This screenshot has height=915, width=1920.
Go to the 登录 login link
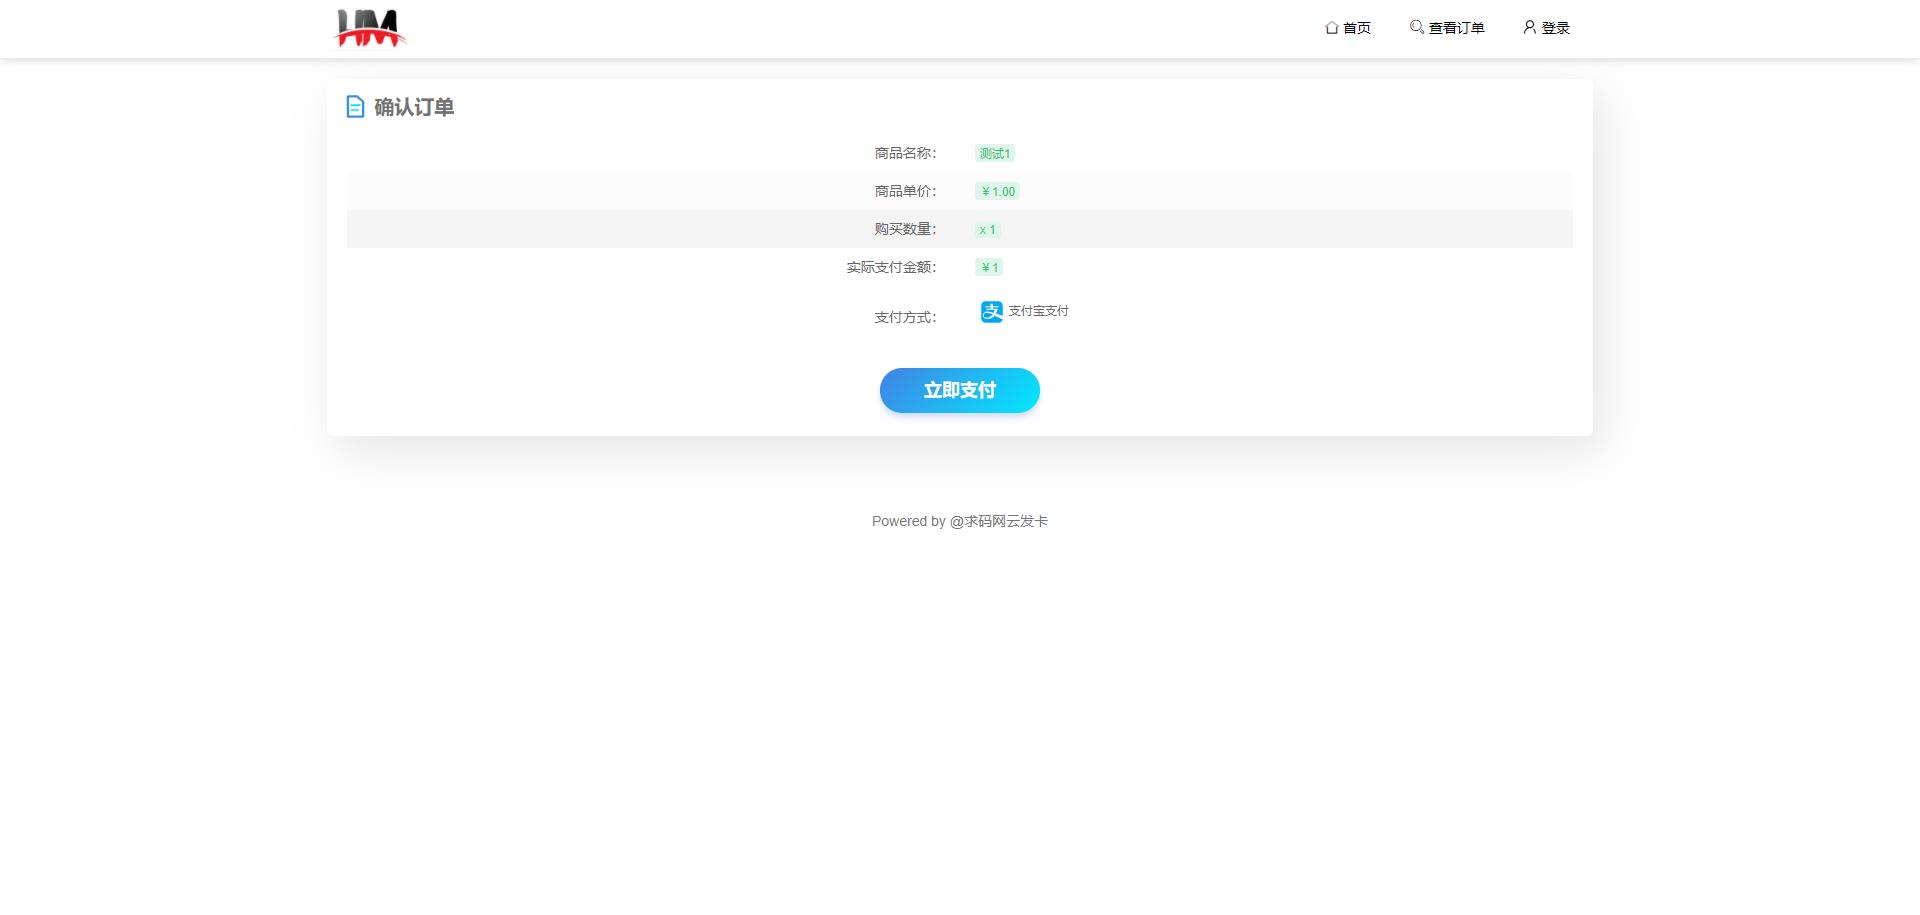tap(1555, 28)
